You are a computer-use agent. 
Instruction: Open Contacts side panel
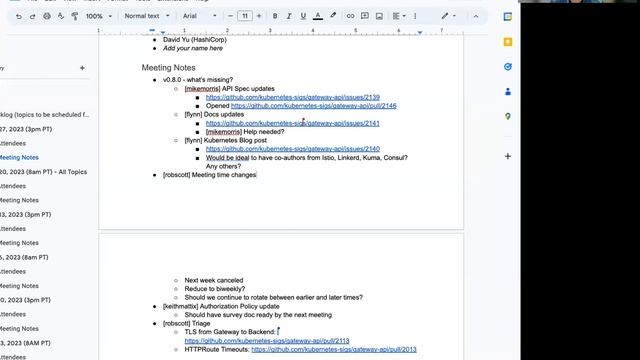[508, 92]
